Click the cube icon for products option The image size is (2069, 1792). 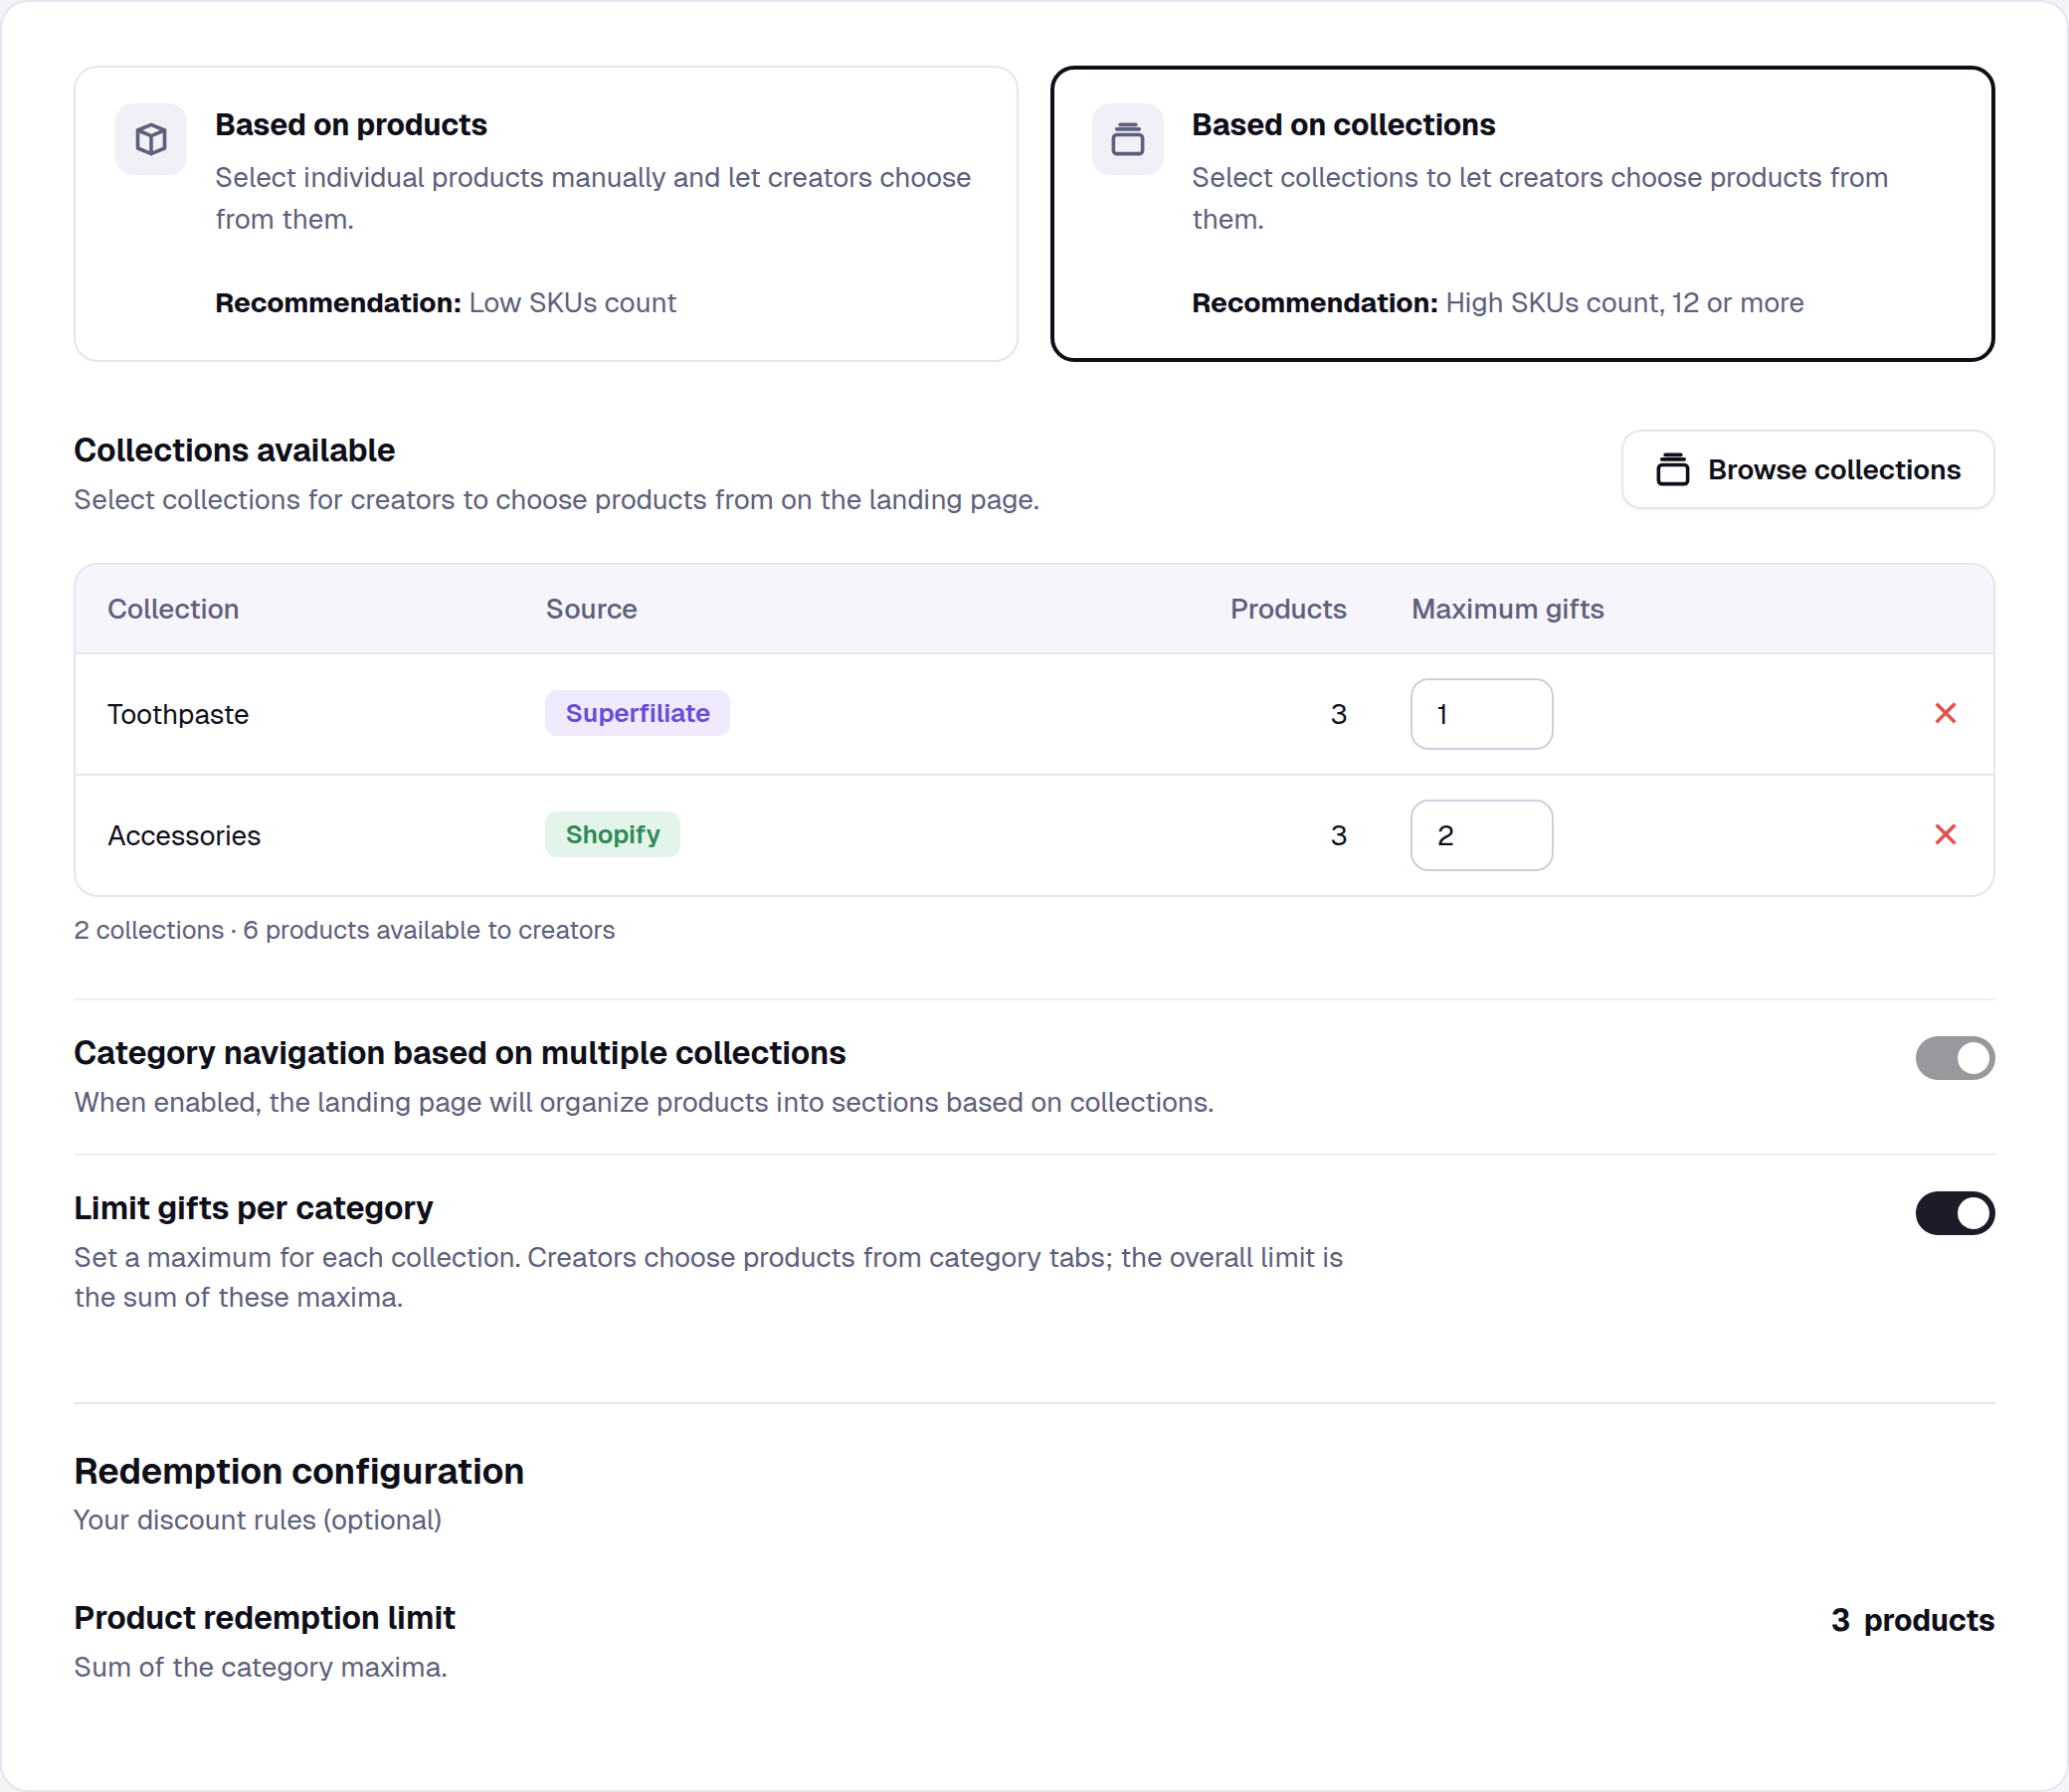click(151, 139)
